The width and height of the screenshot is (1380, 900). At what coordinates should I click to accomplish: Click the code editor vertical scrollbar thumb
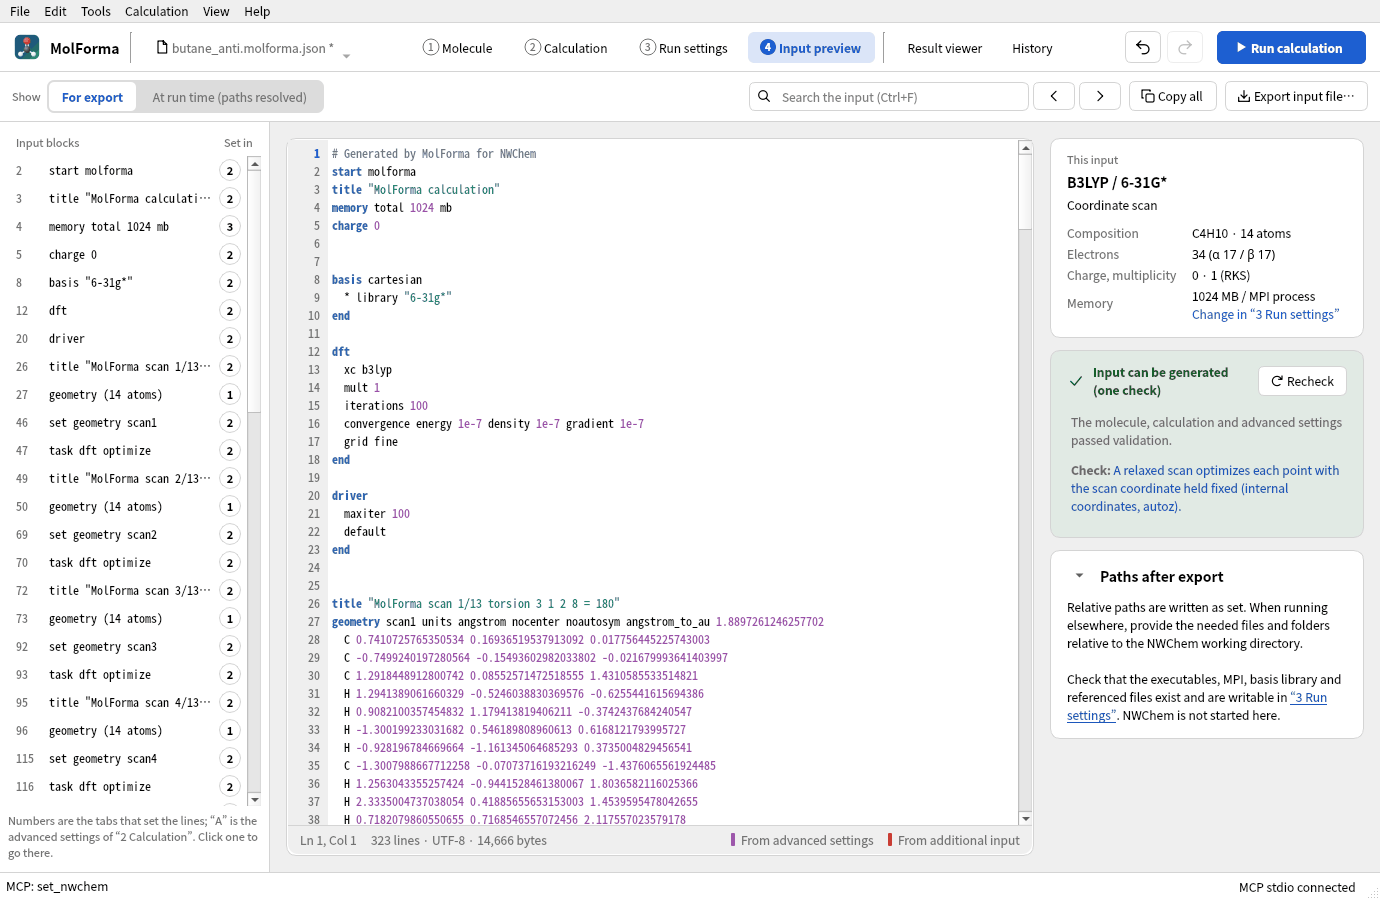pos(1025,194)
